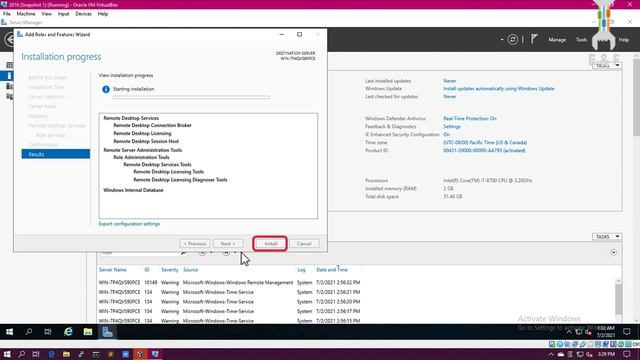640x360 pixels.
Task: Select the Windows Remote Management warning event
Action: point(229,282)
